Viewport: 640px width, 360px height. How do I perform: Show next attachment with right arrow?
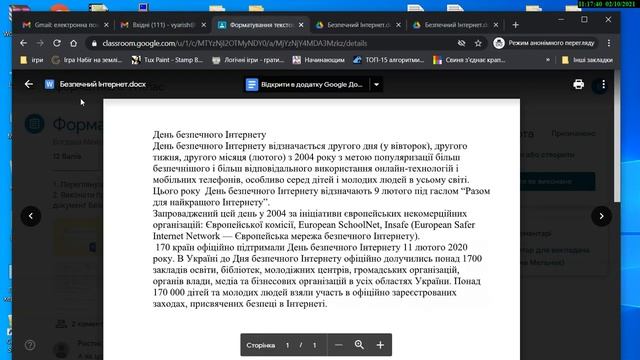tap(601, 216)
